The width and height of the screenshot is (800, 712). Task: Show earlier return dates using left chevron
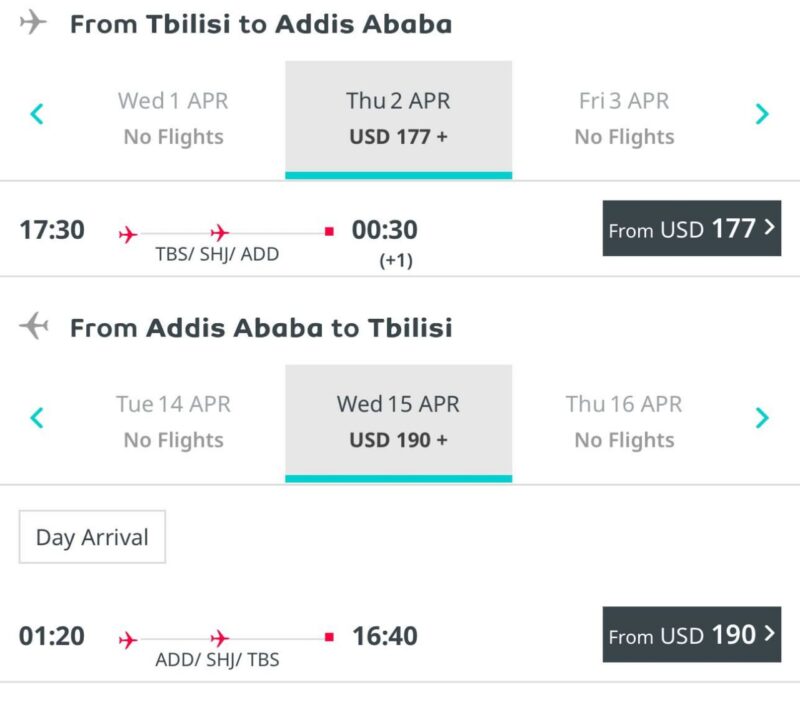coord(37,418)
